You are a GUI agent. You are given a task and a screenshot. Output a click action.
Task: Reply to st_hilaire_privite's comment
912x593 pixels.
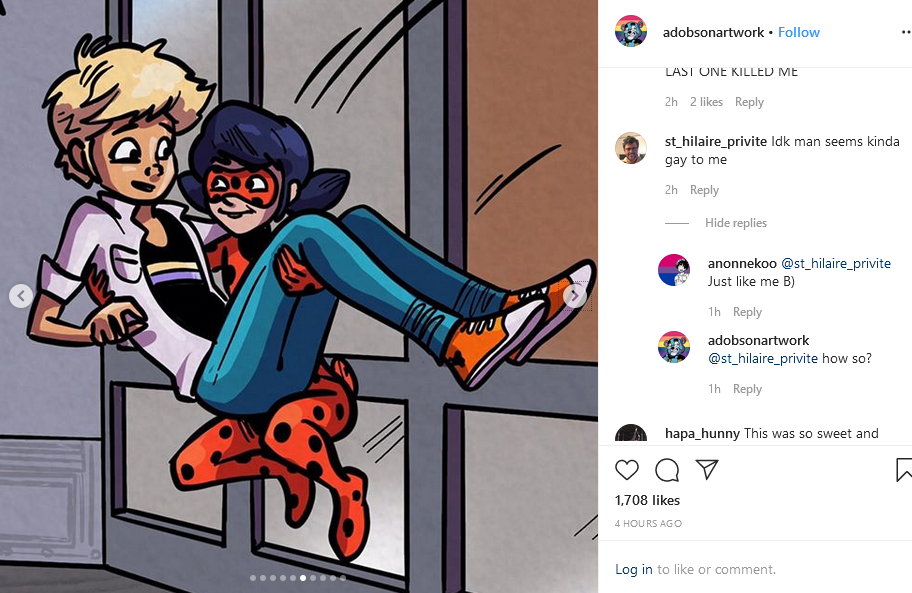coord(704,190)
